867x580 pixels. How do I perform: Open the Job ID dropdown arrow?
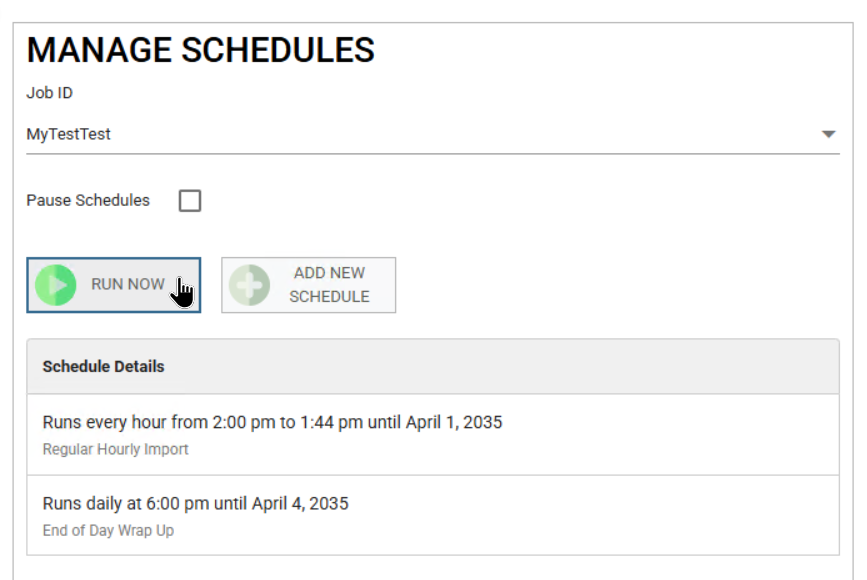(828, 134)
